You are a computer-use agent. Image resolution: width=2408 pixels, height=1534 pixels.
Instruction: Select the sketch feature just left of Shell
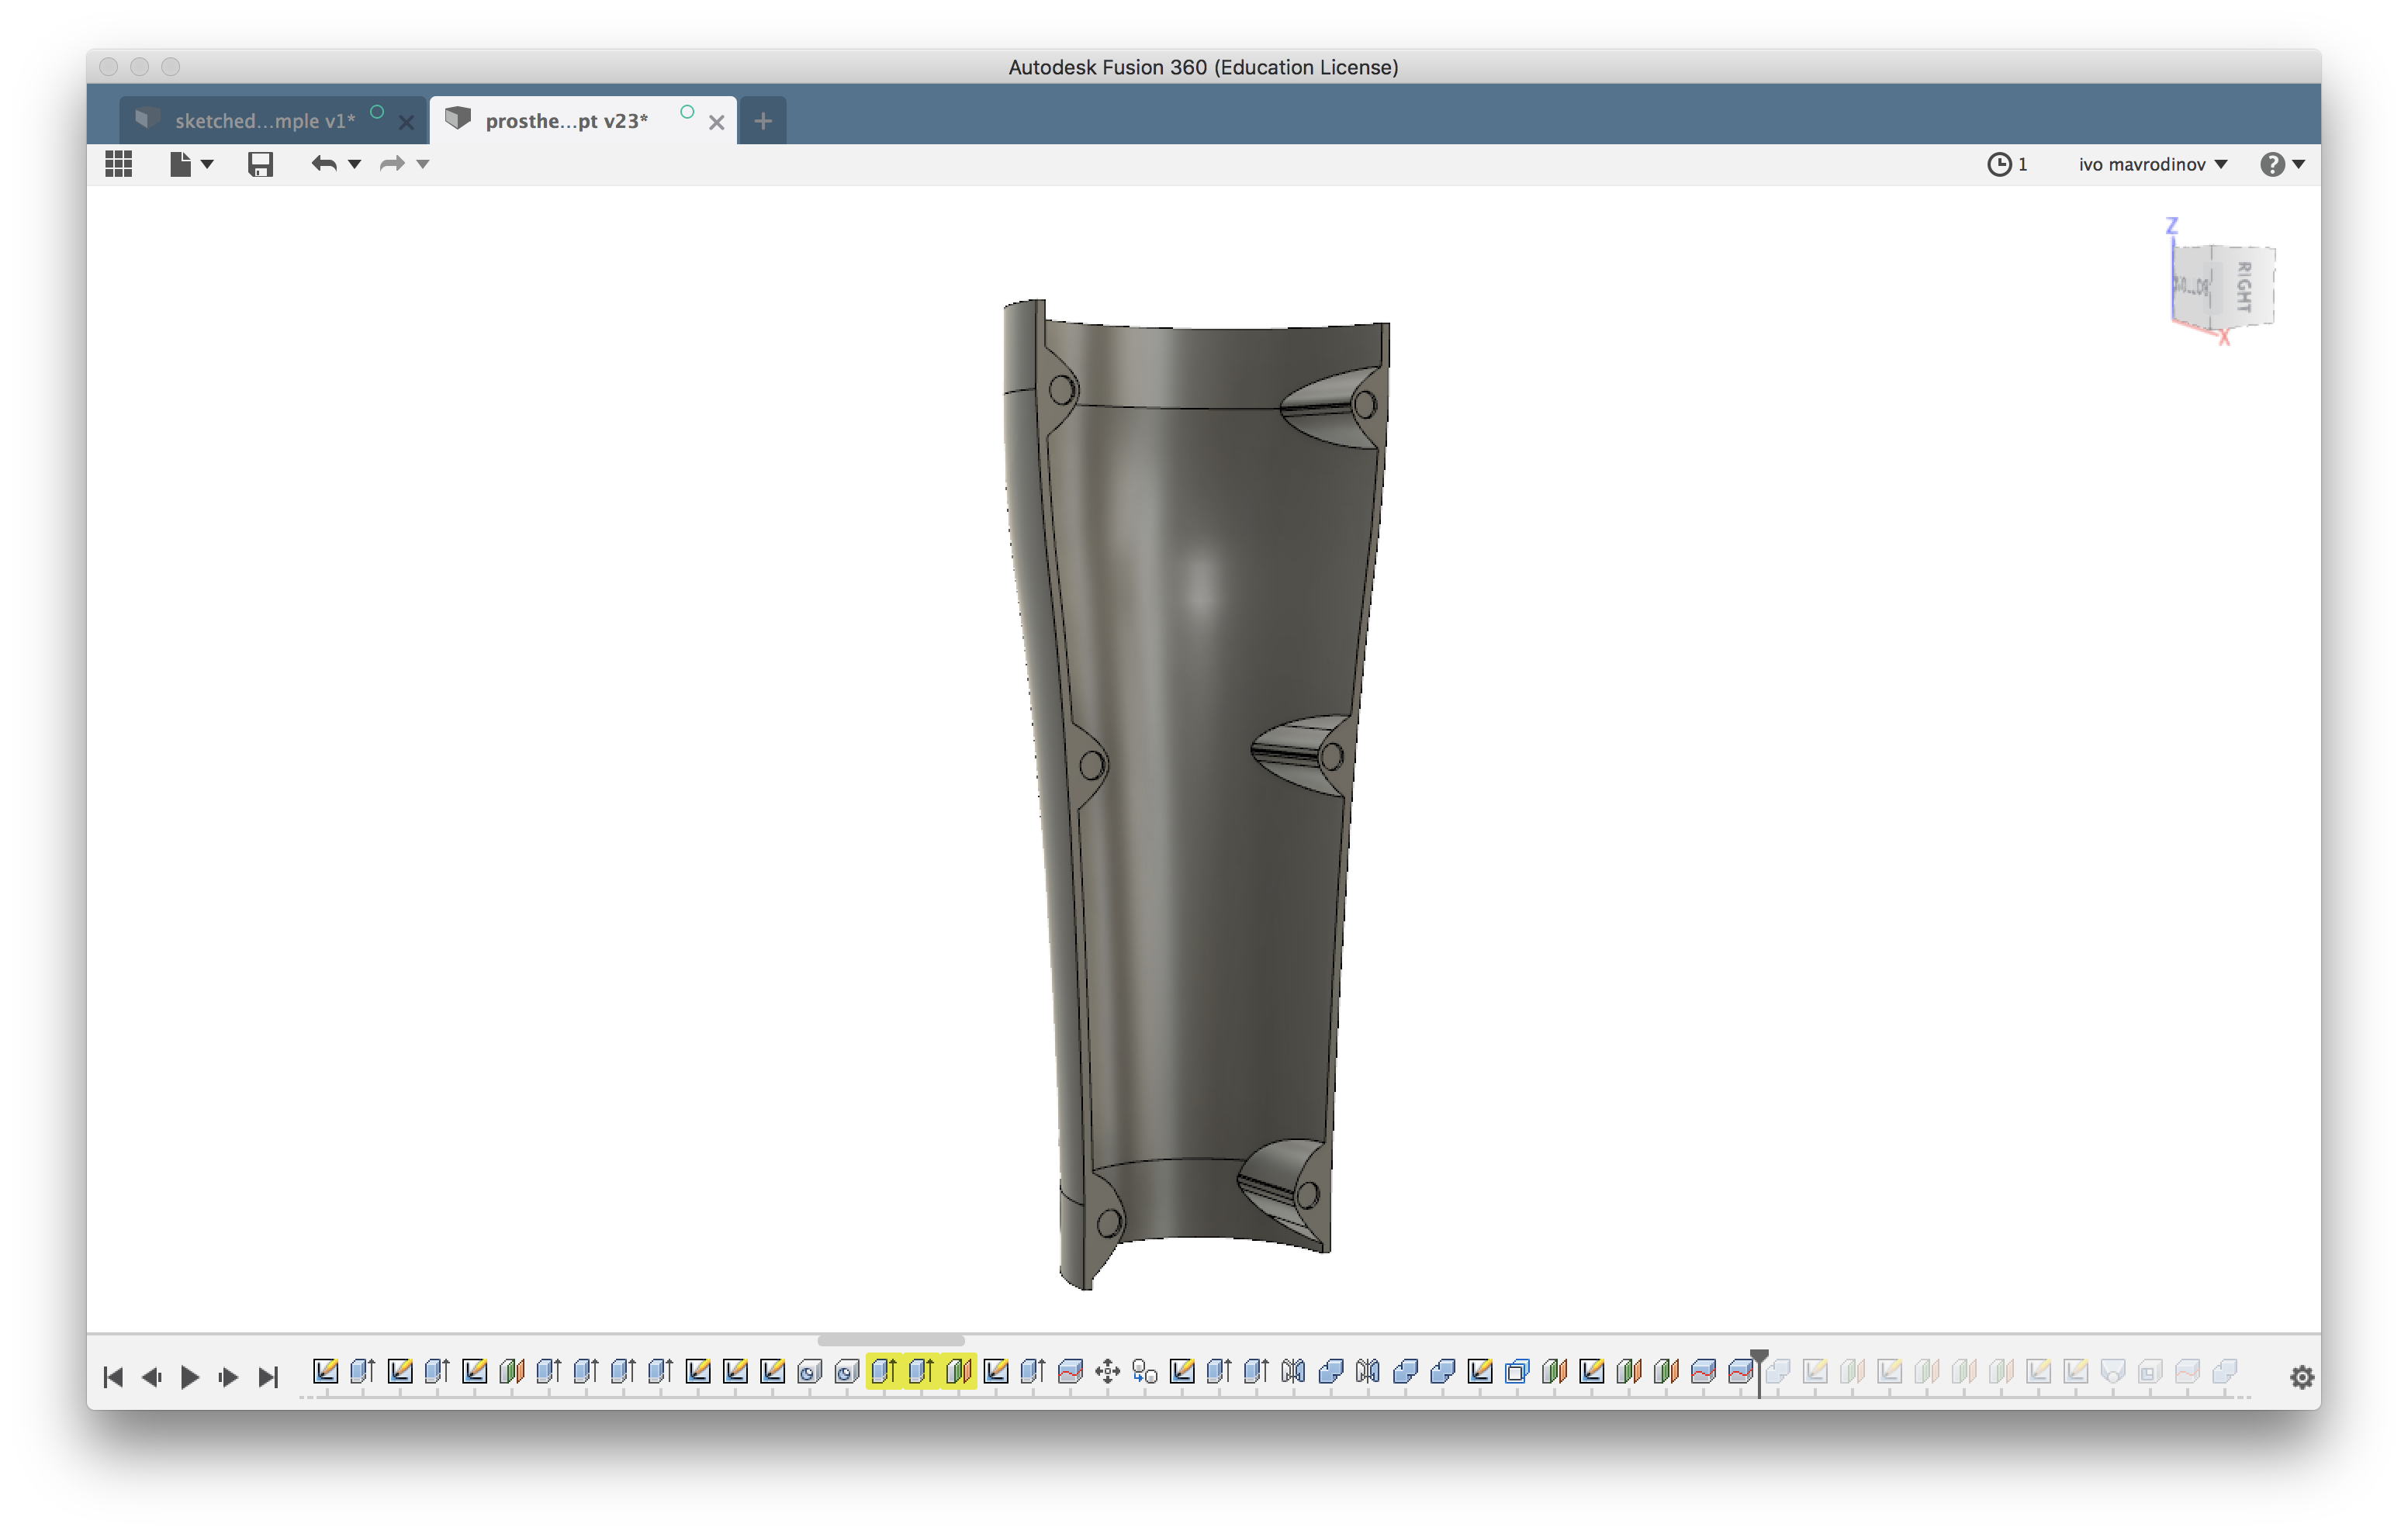[1480, 1371]
